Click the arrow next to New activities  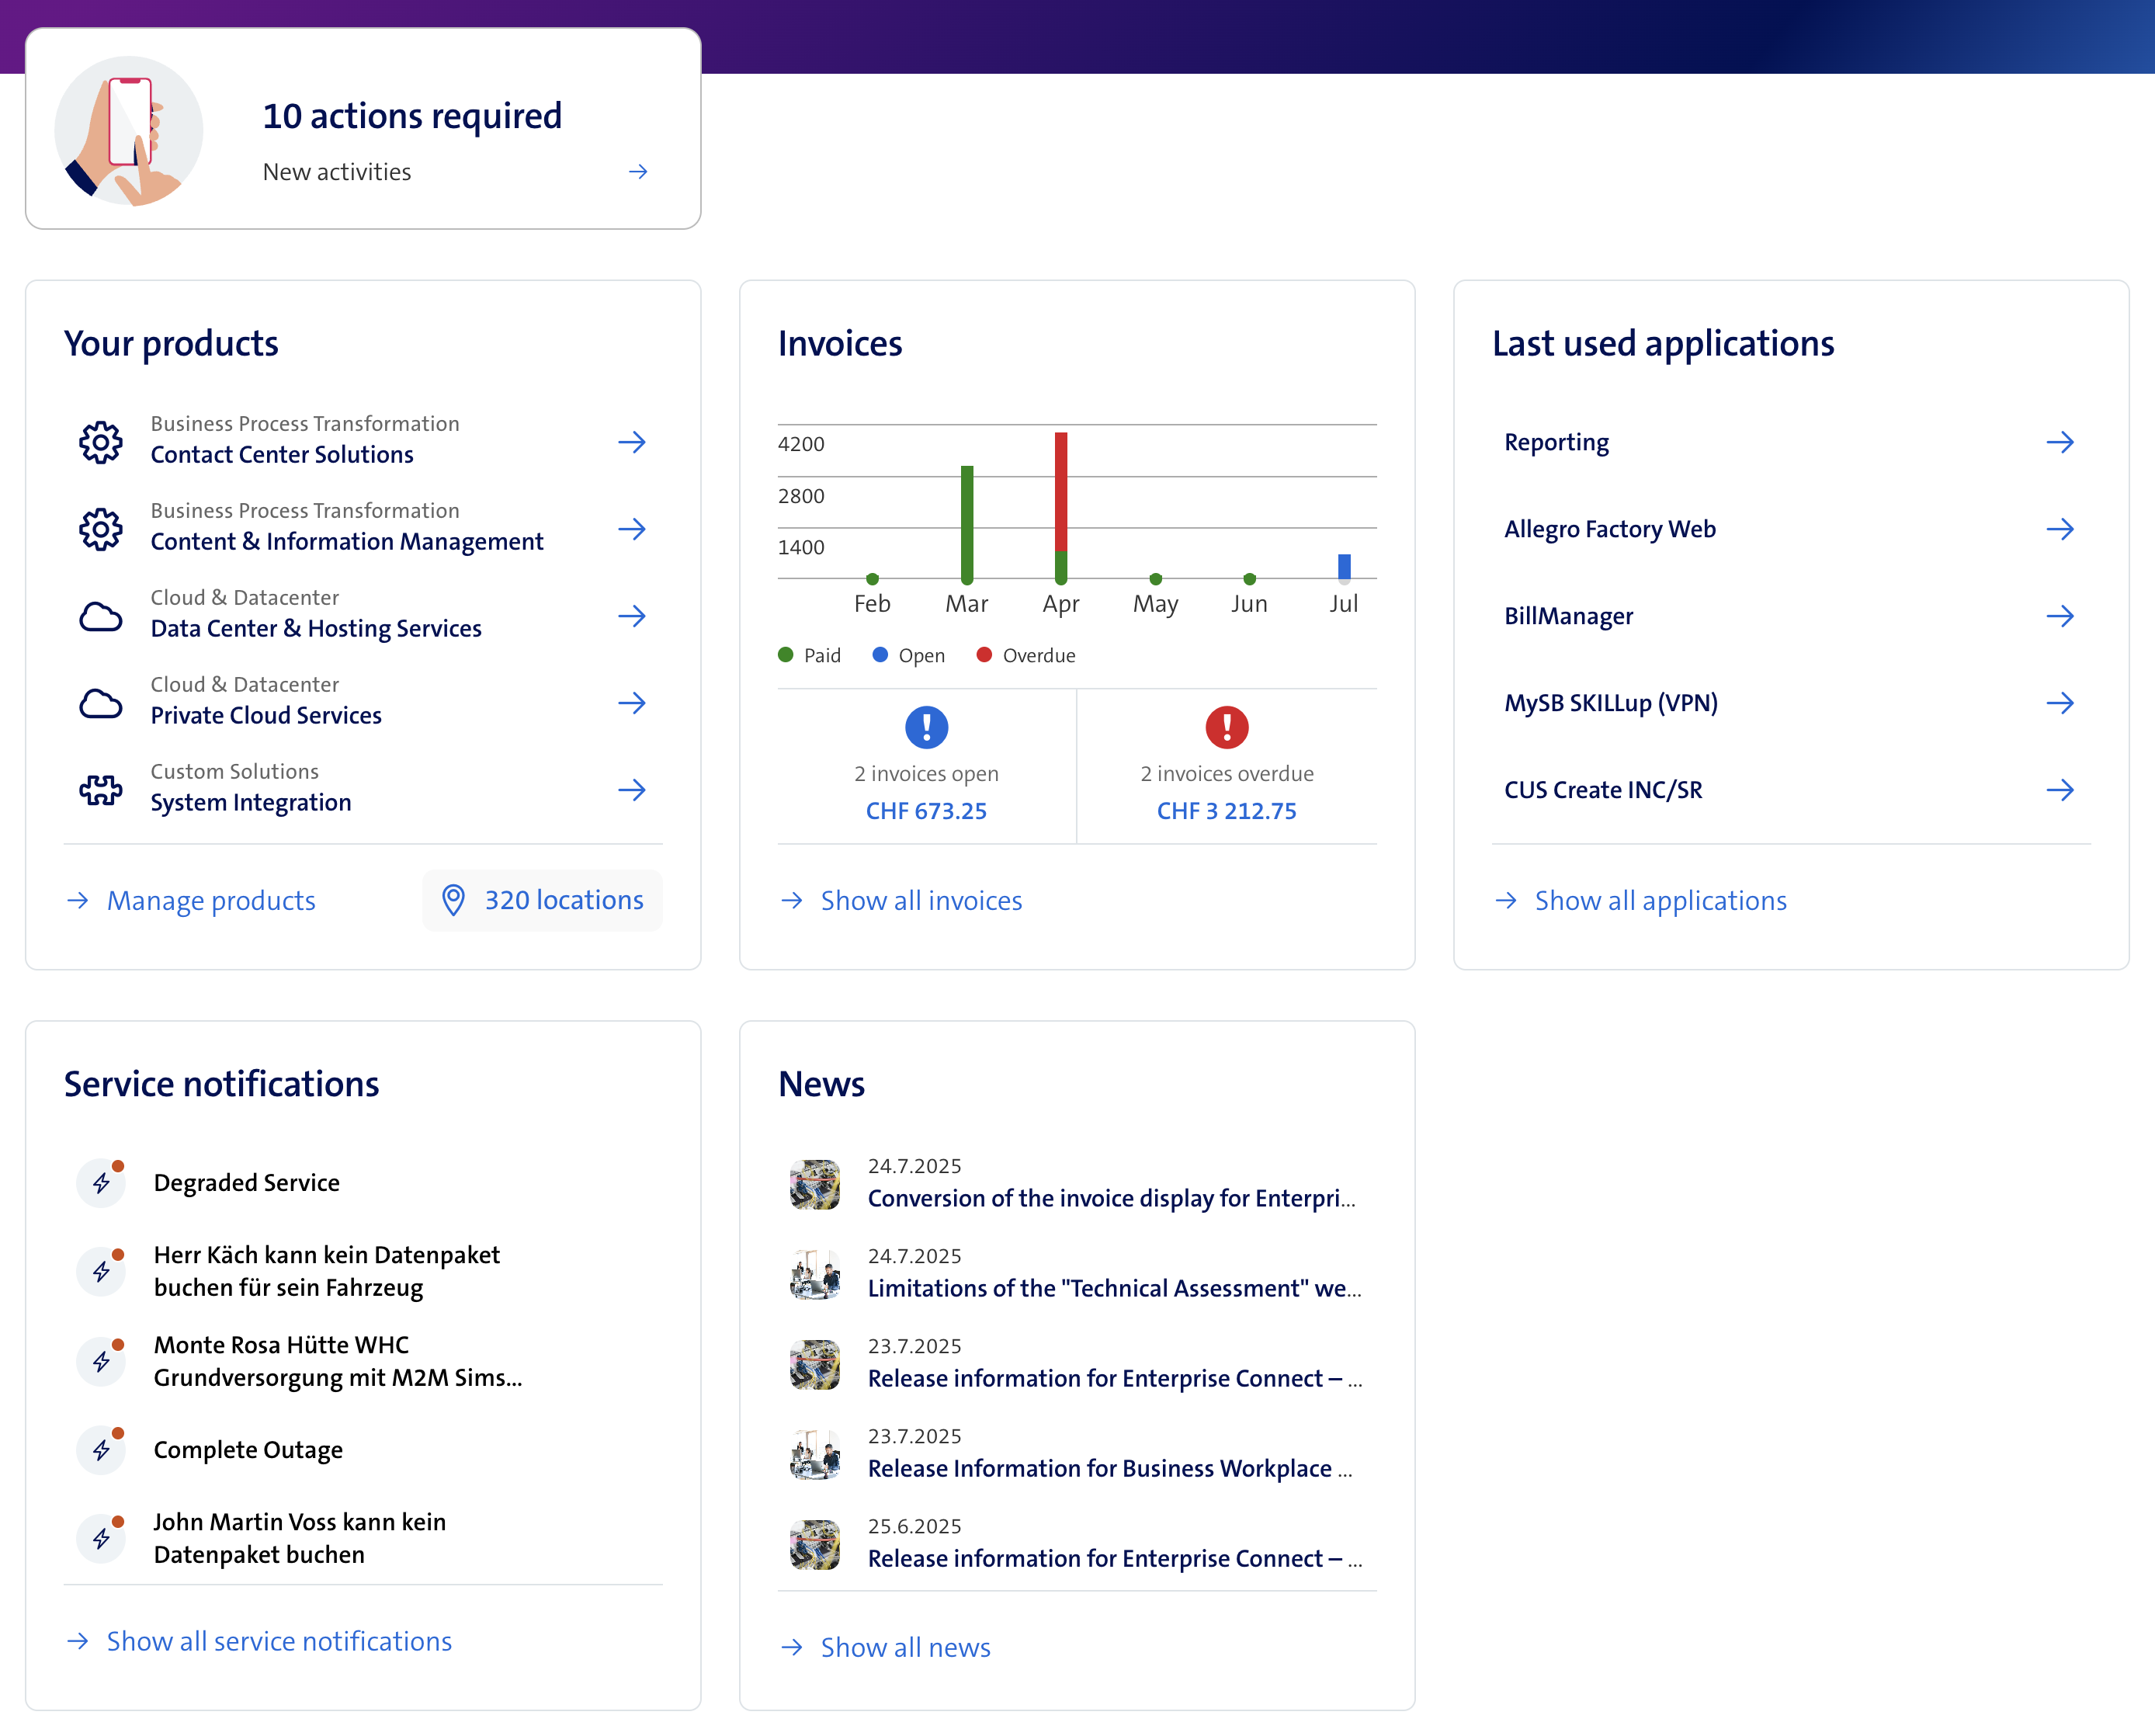638,172
